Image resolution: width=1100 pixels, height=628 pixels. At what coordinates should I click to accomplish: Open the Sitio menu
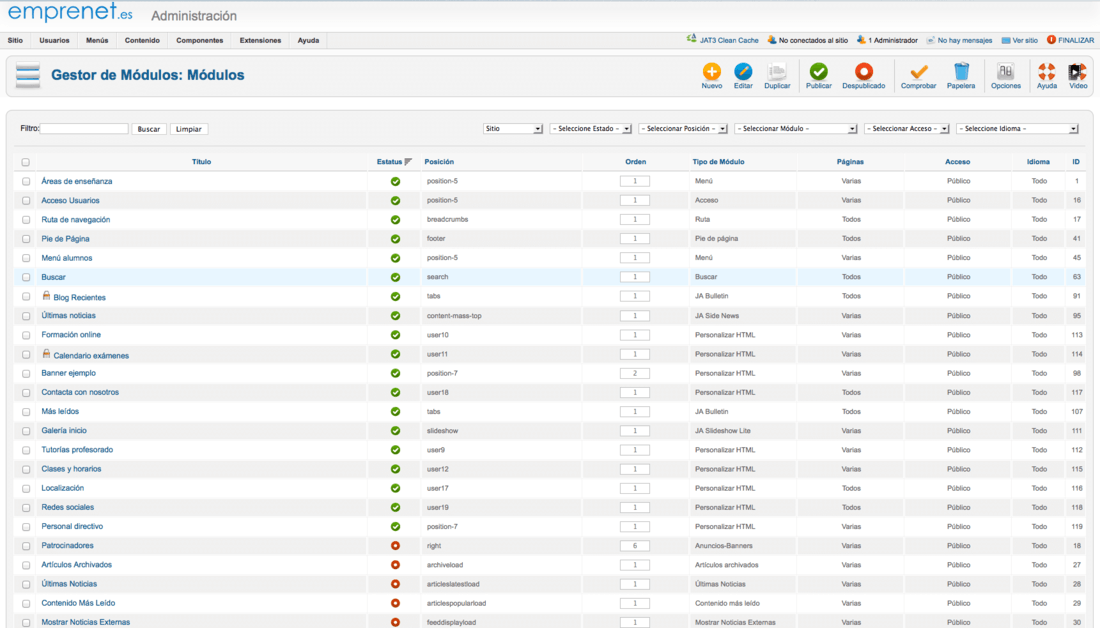pyautogui.click(x=15, y=41)
